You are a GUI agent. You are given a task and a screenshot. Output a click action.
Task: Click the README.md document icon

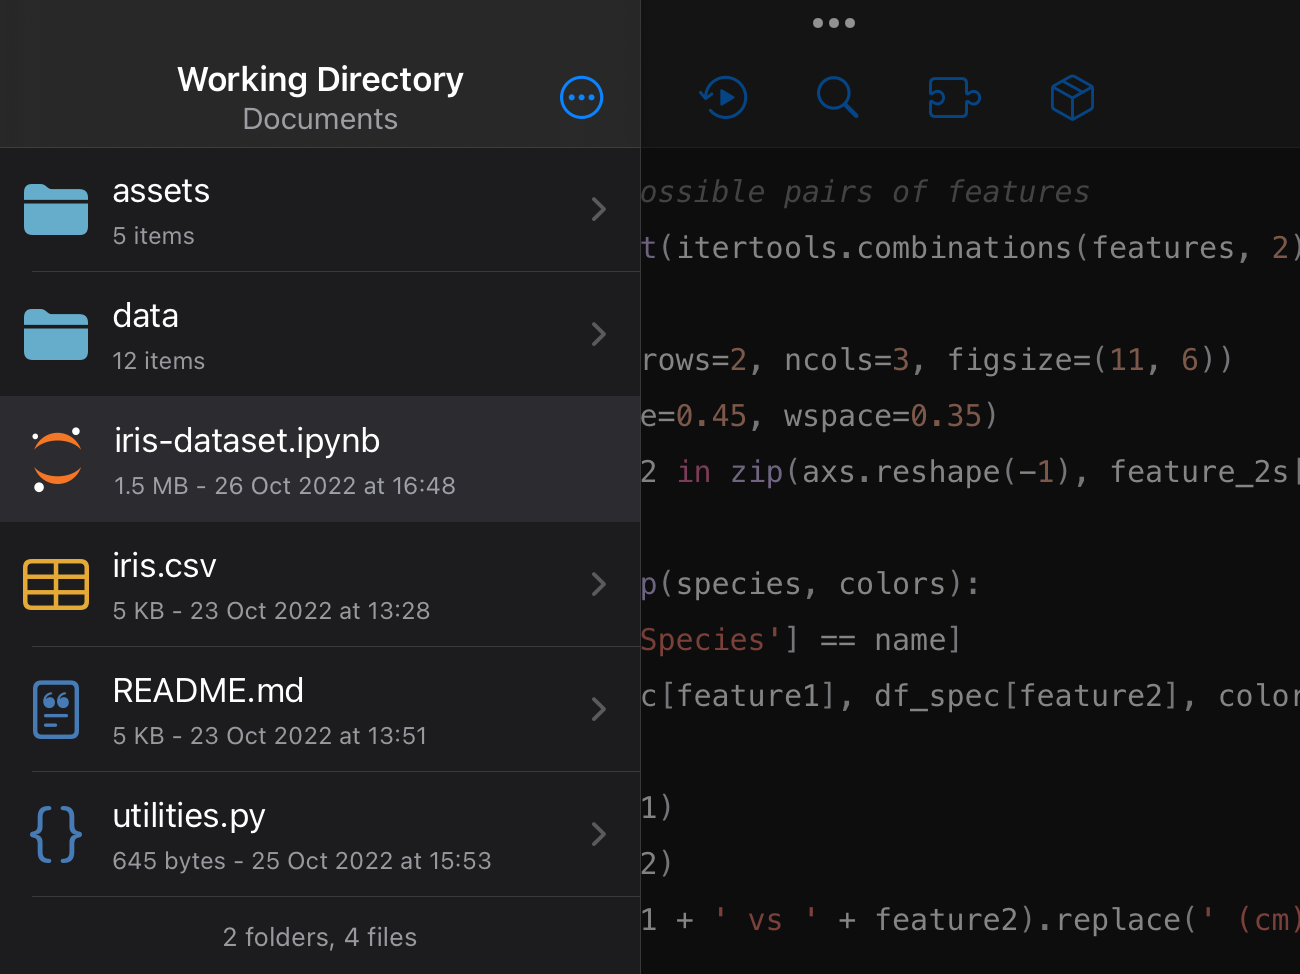click(56, 709)
